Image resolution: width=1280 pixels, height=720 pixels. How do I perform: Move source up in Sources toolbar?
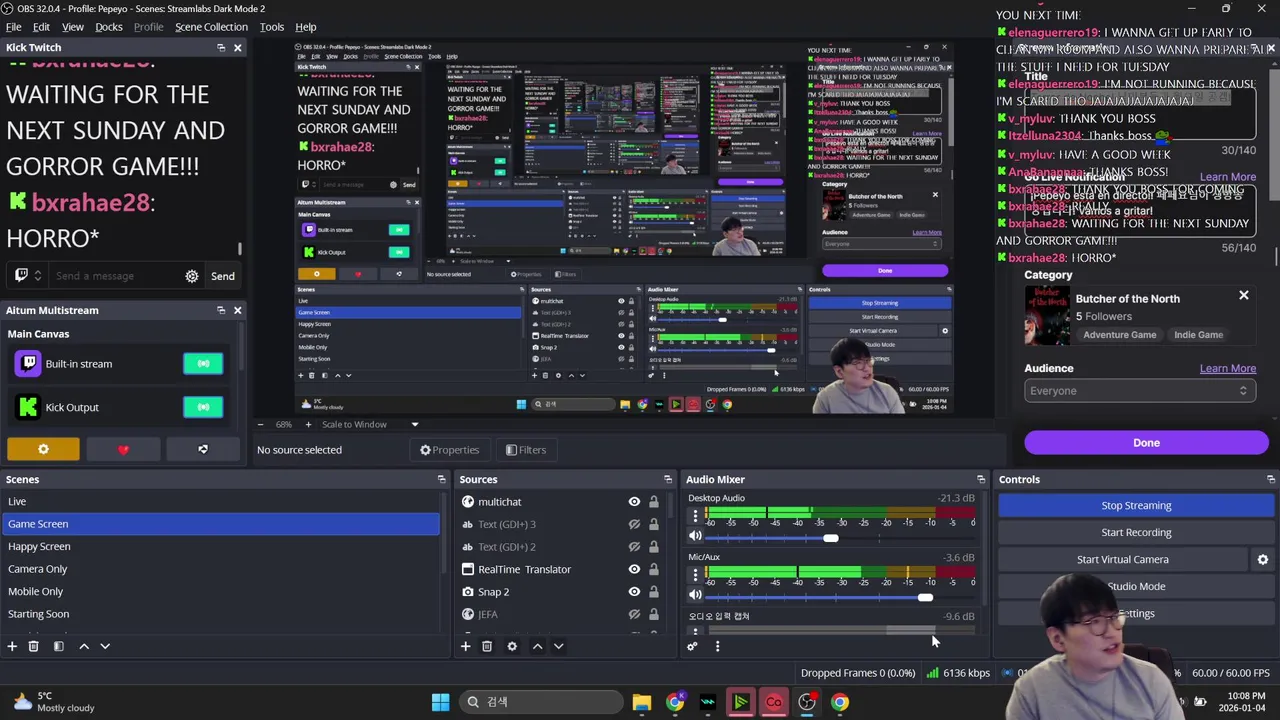click(x=537, y=647)
